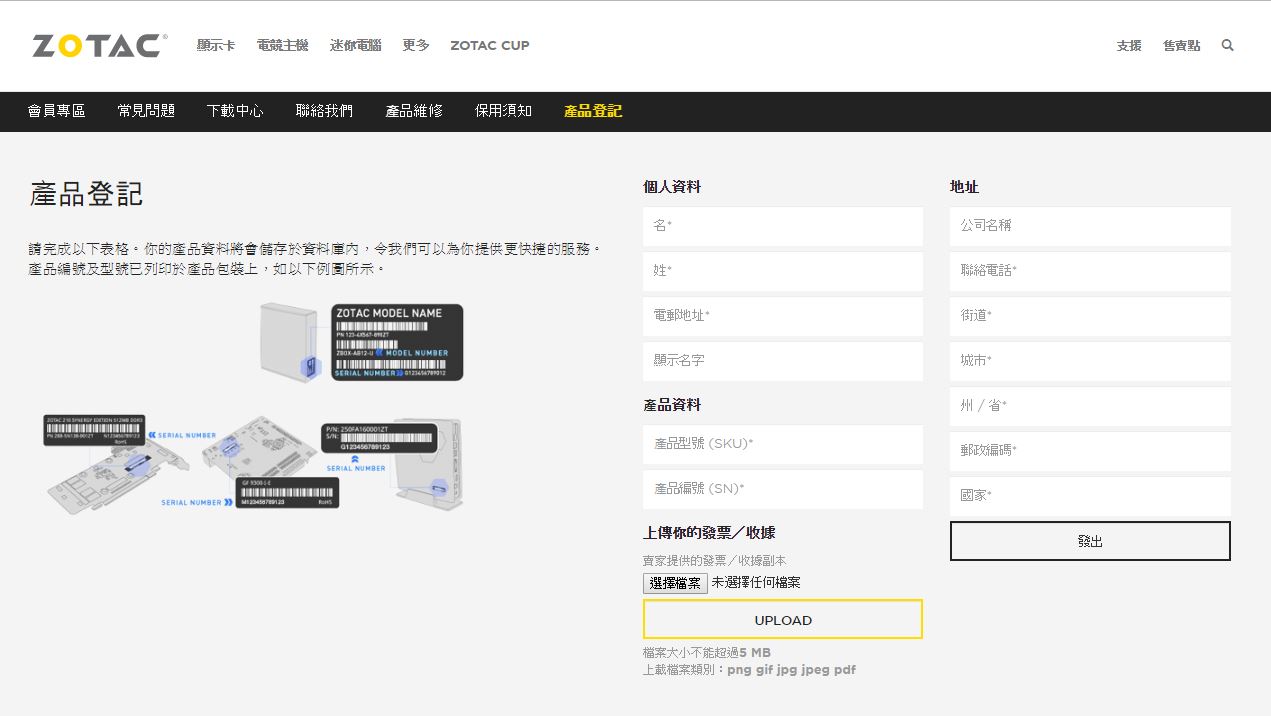Image resolution: width=1271 pixels, height=716 pixels.
Task: Switch to the 會員專區 tab
Action: coord(57,111)
